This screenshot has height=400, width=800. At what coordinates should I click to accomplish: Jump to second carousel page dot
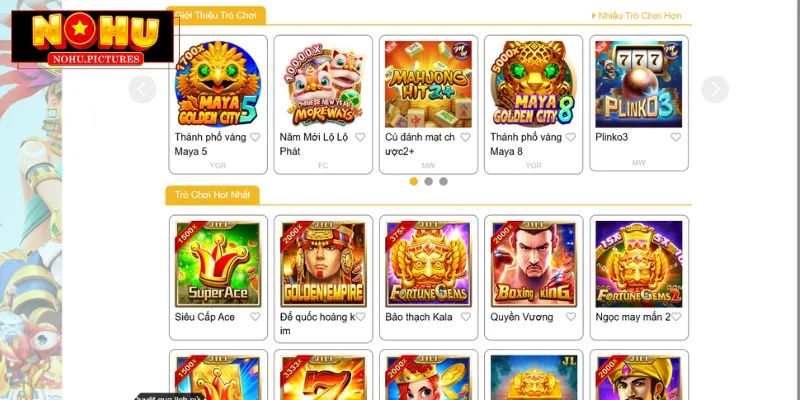(x=429, y=181)
